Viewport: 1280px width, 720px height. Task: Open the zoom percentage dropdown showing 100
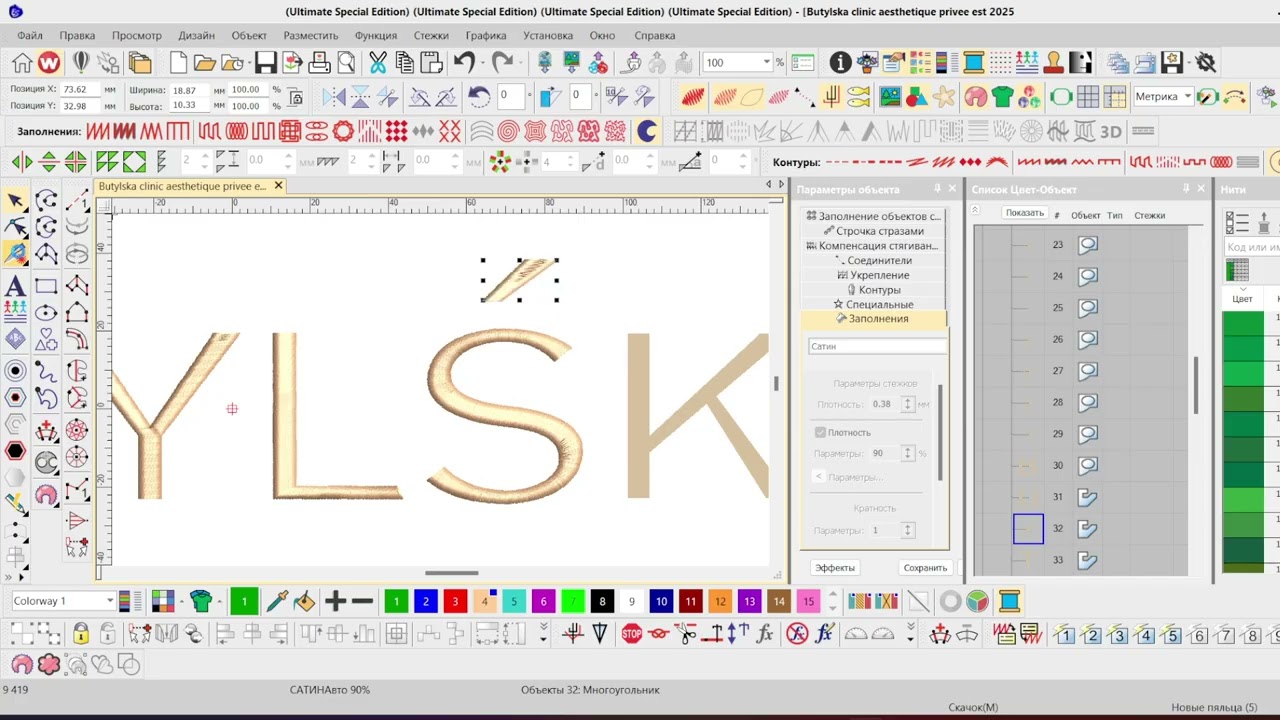pyautogui.click(x=767, y=62)
